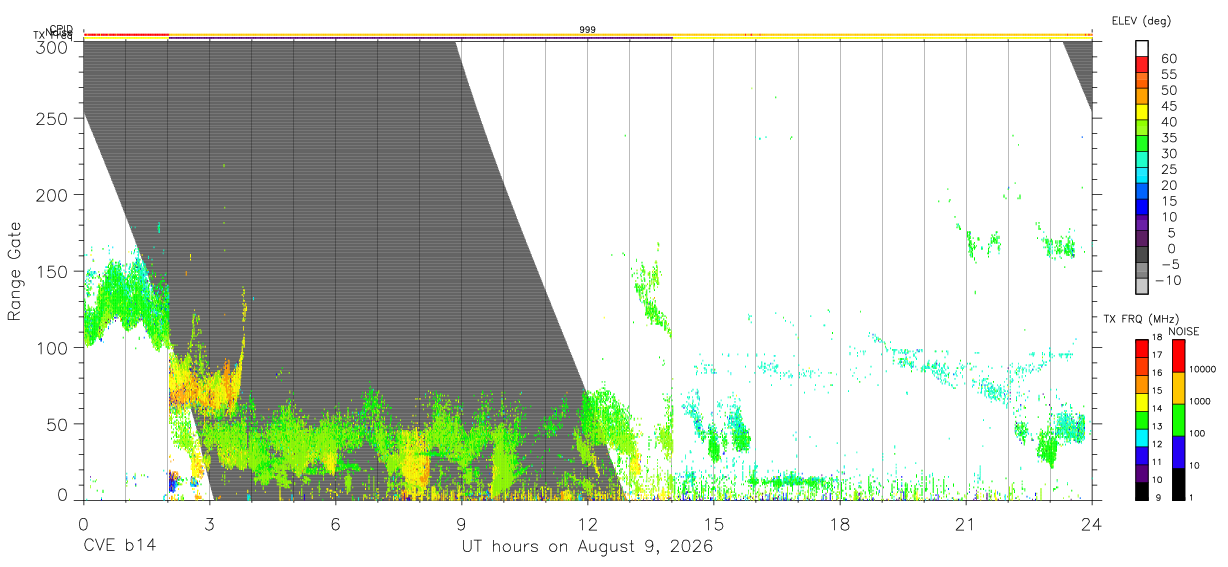Click the red top NOISE colorbar block

coord(1177,356)
